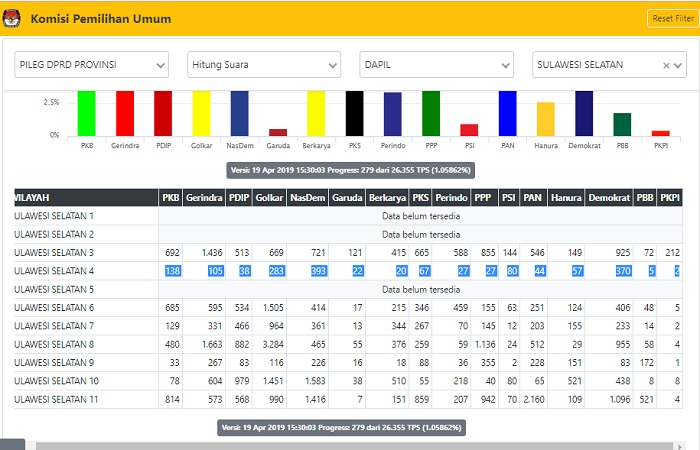Clear the SULAWESI SELATAN selection with the x
The height and width of the screenshot is (450, 700).
tap(665, 65)
